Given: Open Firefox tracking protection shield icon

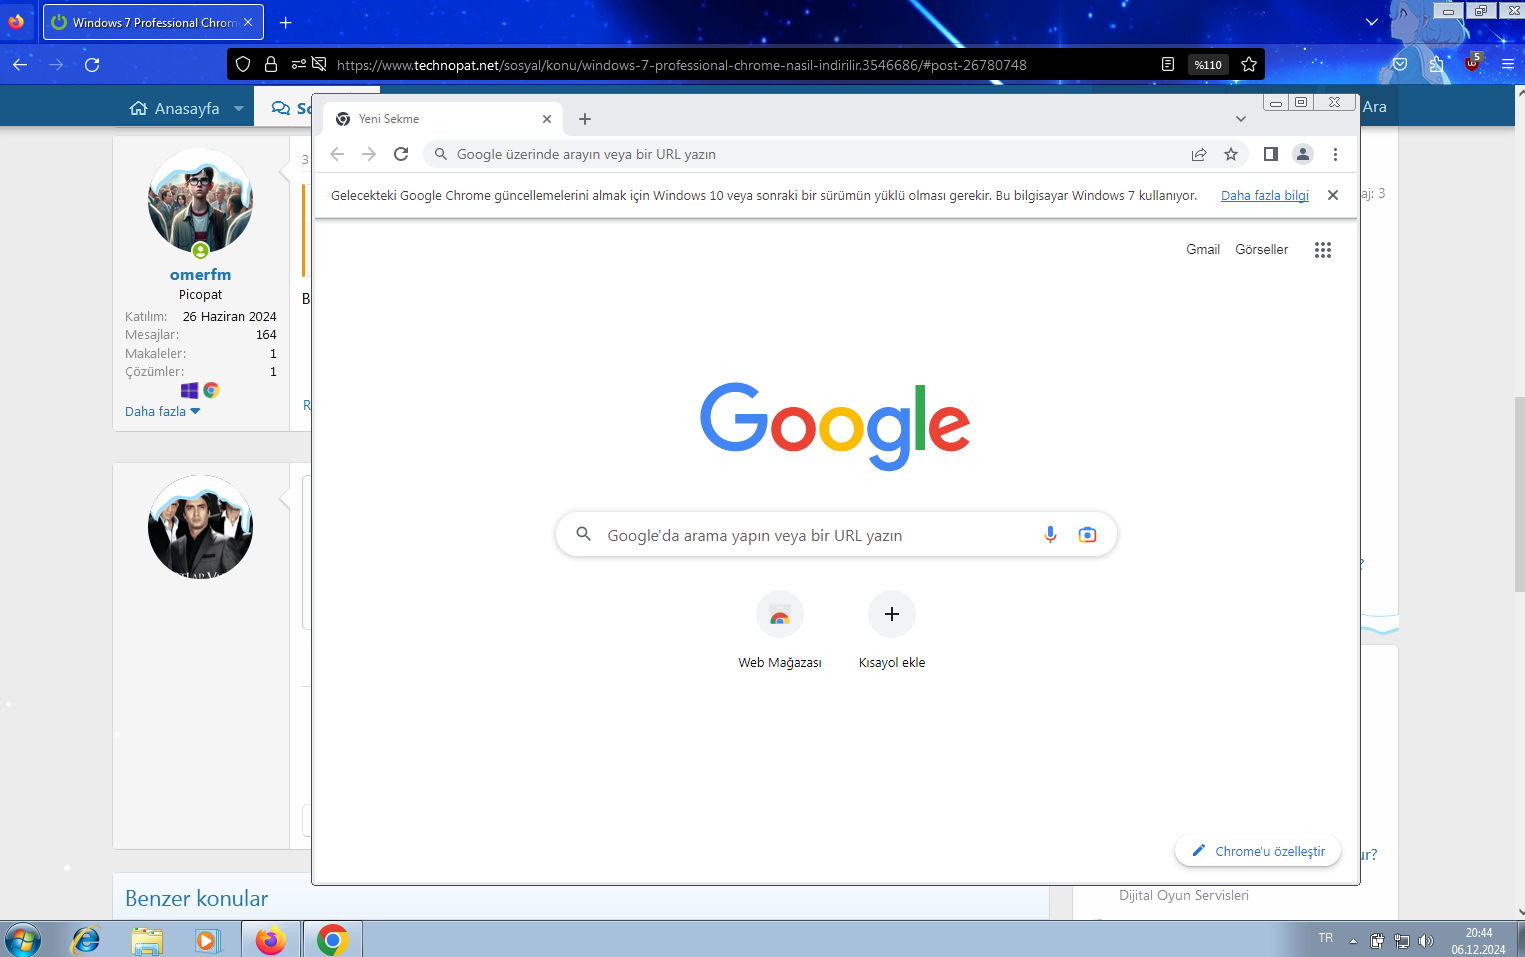Looking at the screenshot, I should pos(243,64).
